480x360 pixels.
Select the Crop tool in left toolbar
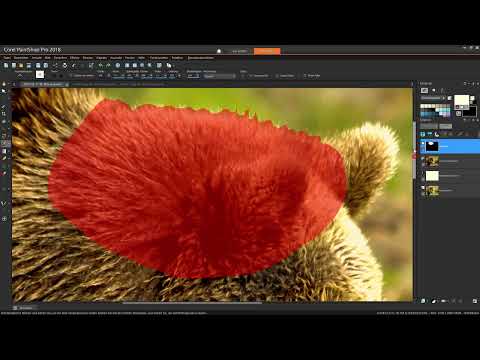4,114
